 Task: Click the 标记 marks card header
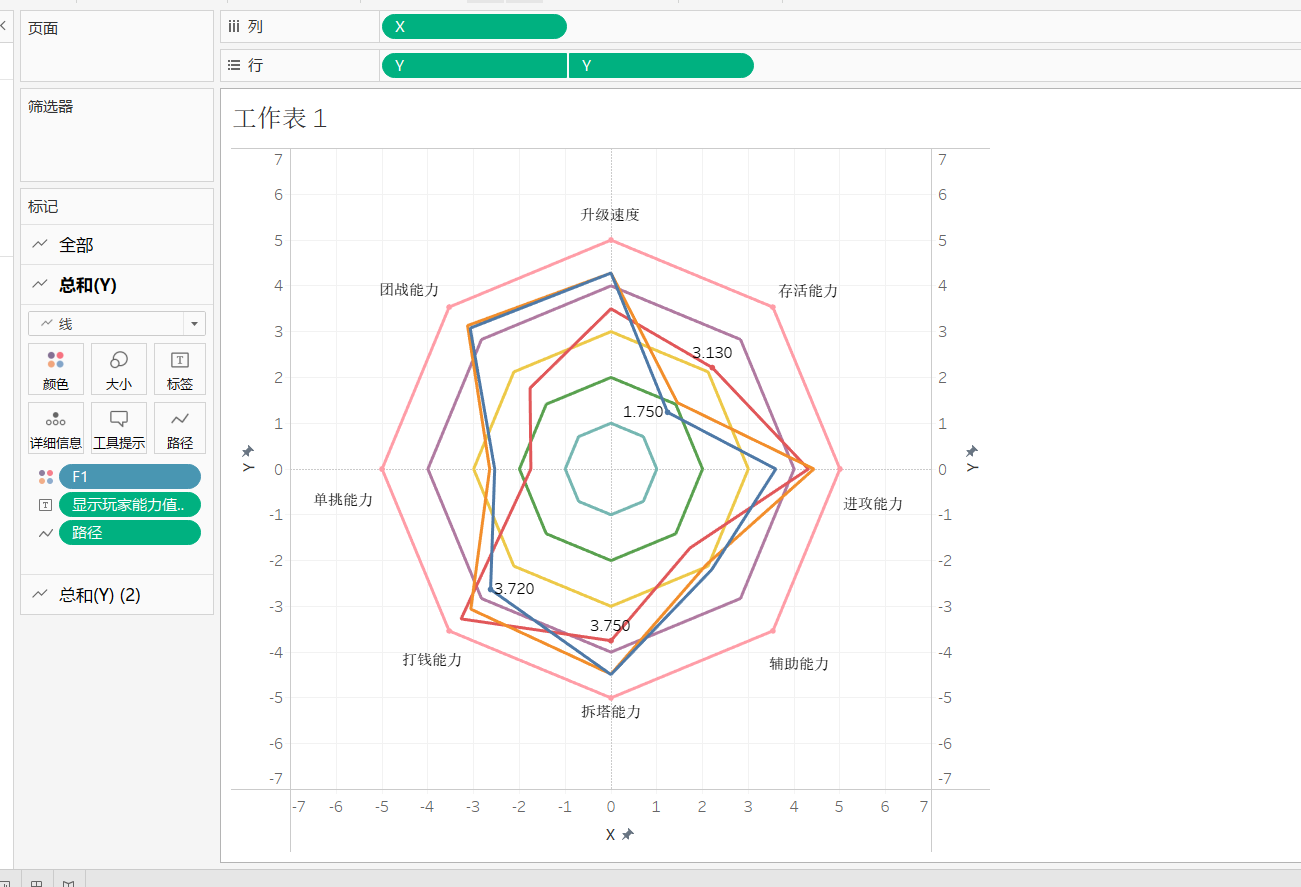(x=43, y=206)
